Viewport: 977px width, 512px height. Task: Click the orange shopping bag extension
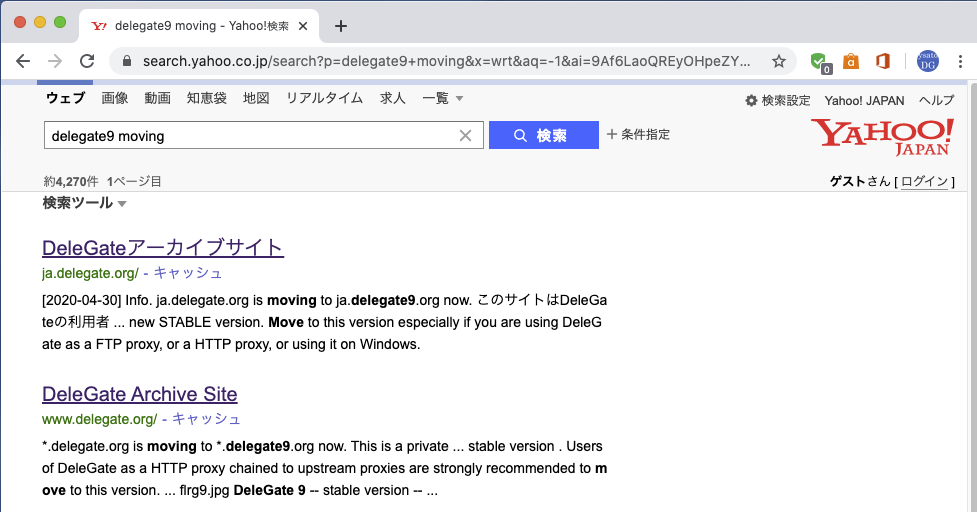tap(850, 61)
